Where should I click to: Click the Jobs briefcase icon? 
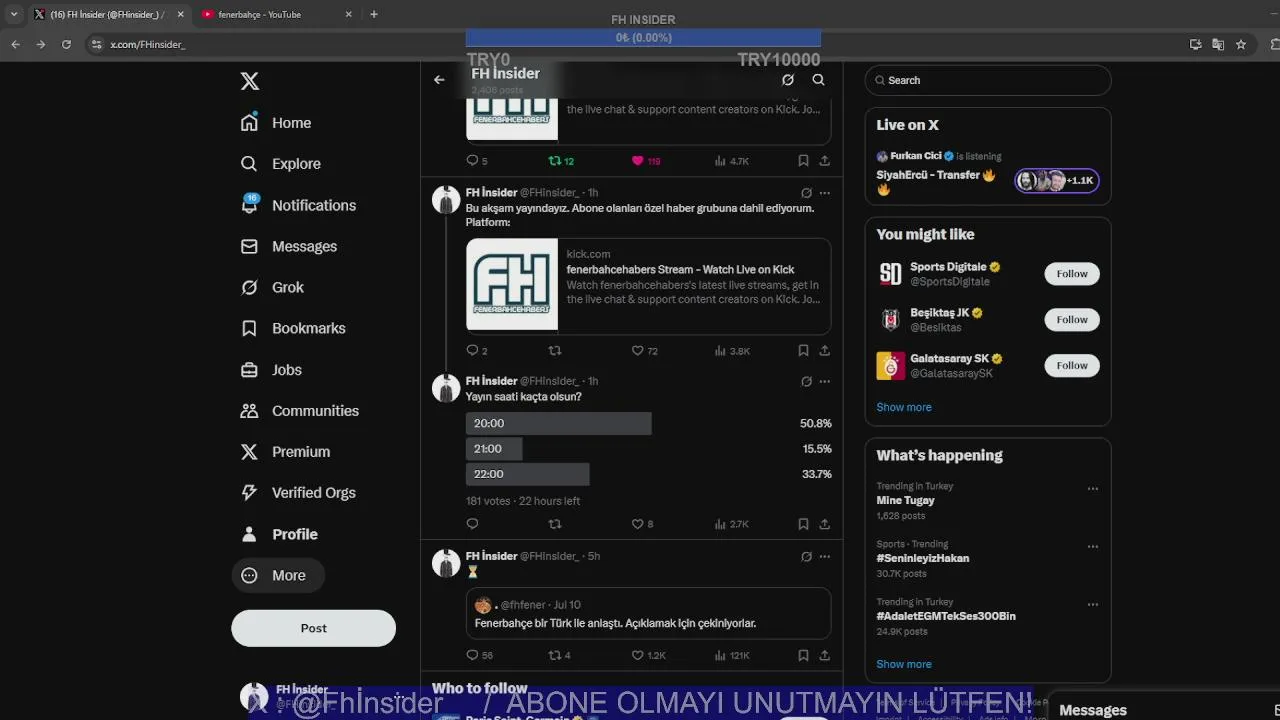(249, 370)
